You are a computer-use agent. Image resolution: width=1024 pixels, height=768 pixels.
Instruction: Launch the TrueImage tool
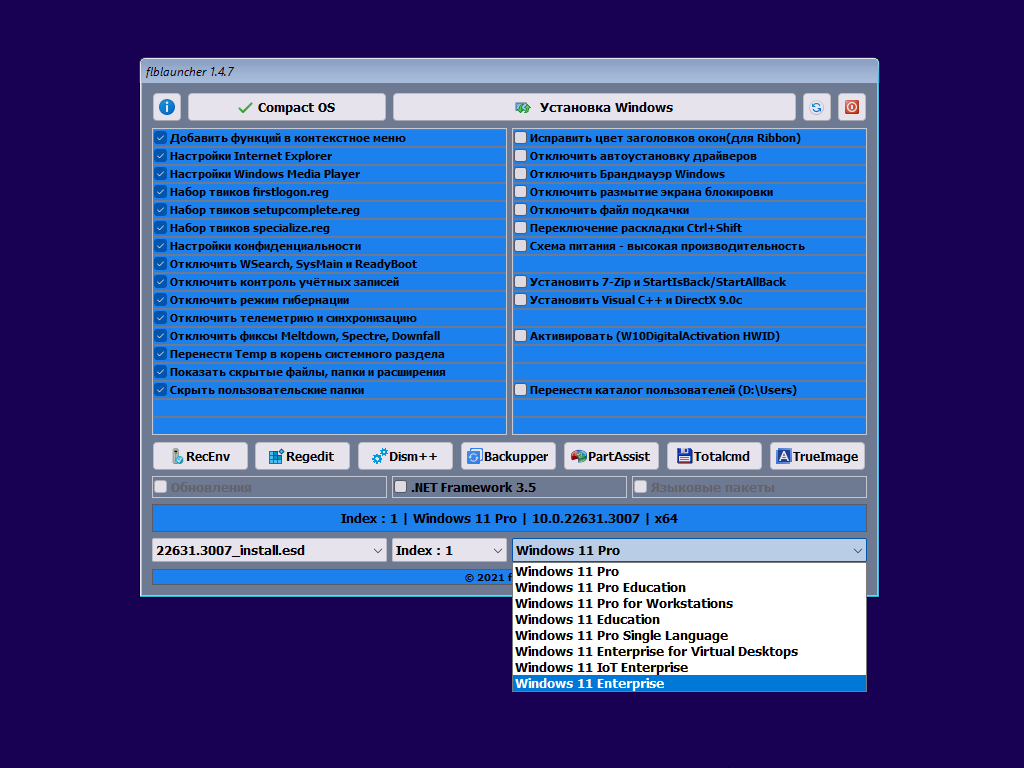817,456
